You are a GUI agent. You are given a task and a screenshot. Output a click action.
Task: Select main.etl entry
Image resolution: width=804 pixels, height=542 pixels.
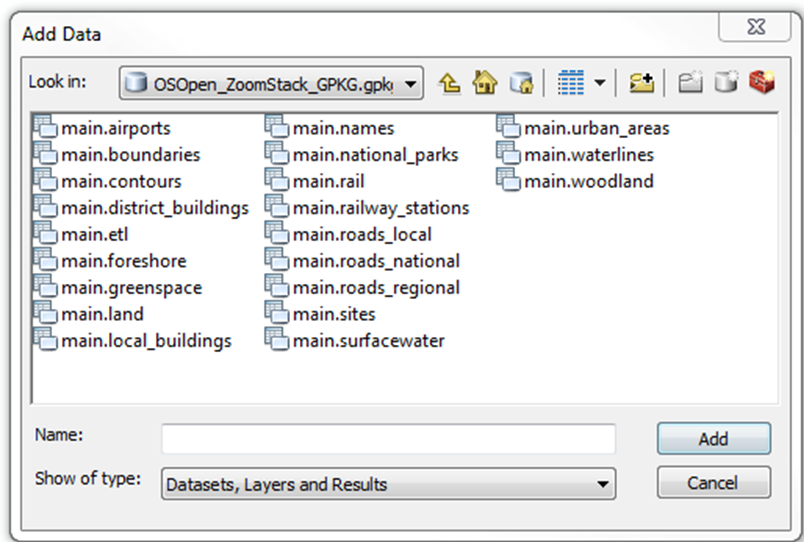[x=81, y=234]
